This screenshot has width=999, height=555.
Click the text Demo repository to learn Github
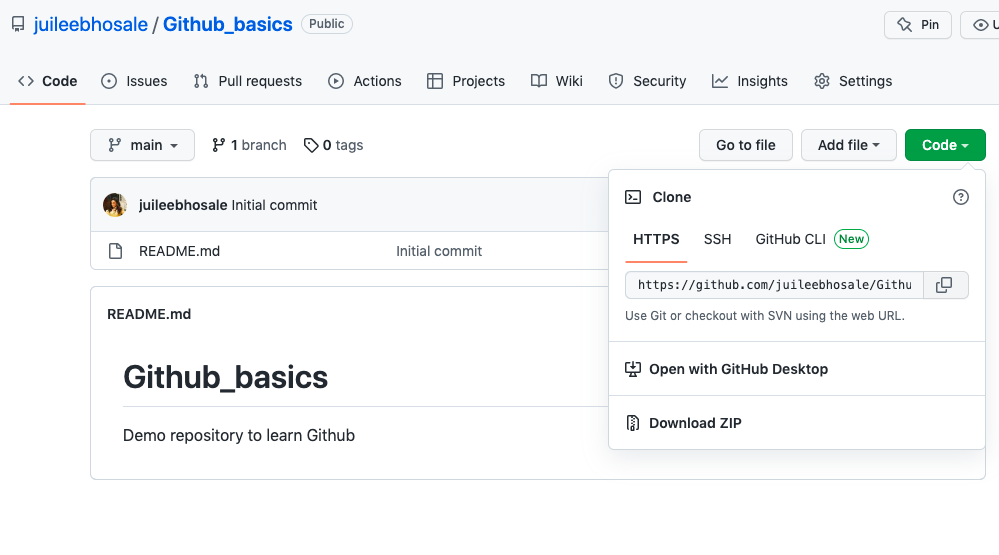click(239, 435)
